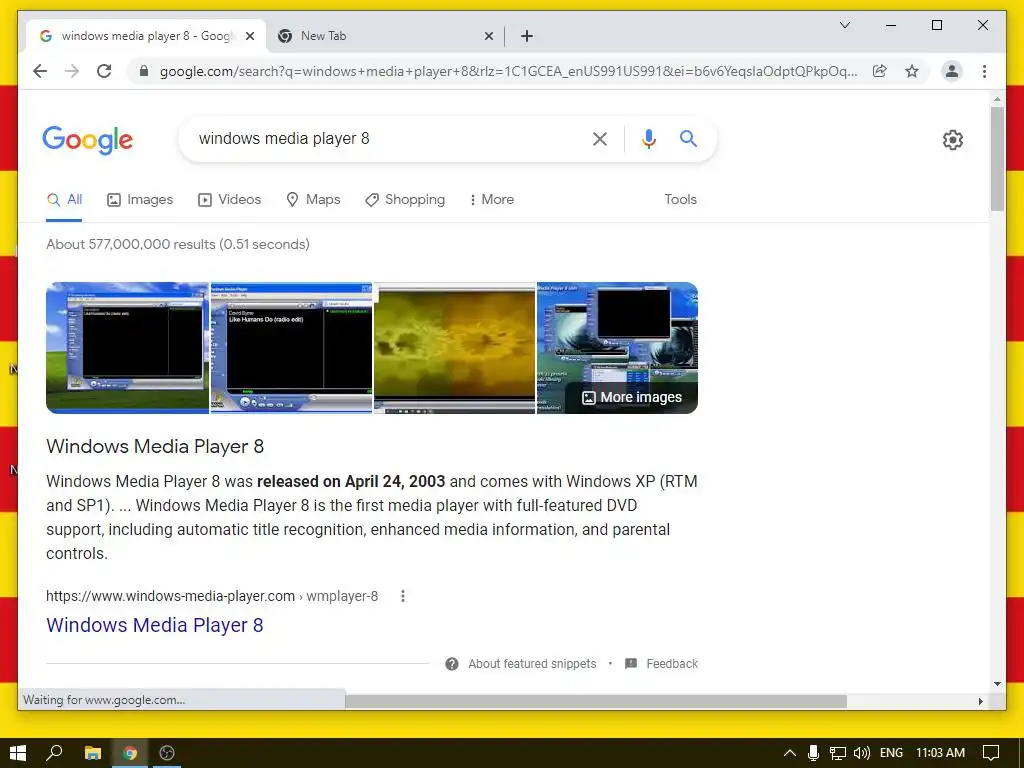
Task: Select the All results tab
Action: pos(64,200)
